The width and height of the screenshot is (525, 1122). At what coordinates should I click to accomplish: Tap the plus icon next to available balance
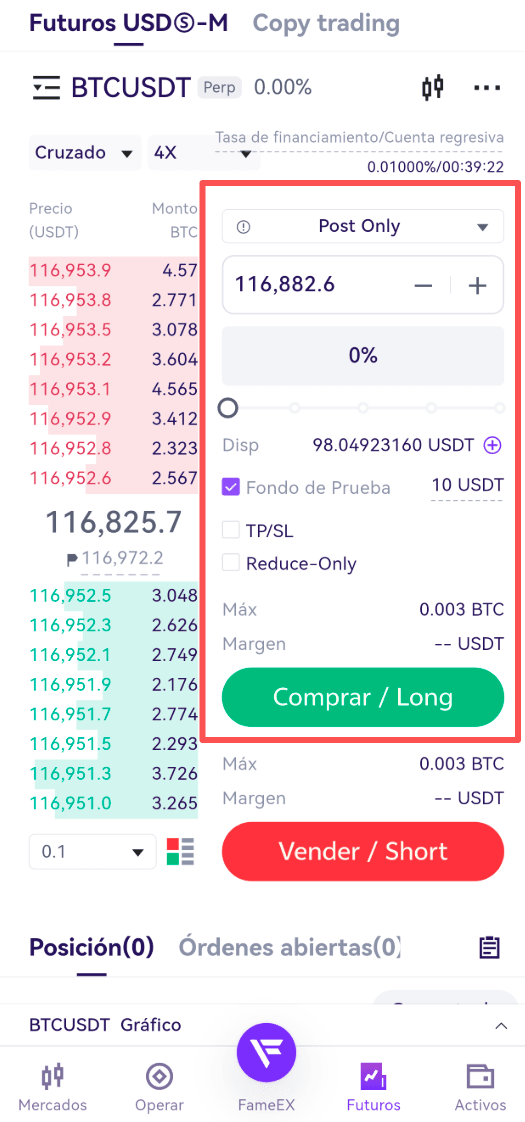tap(493, 445)
